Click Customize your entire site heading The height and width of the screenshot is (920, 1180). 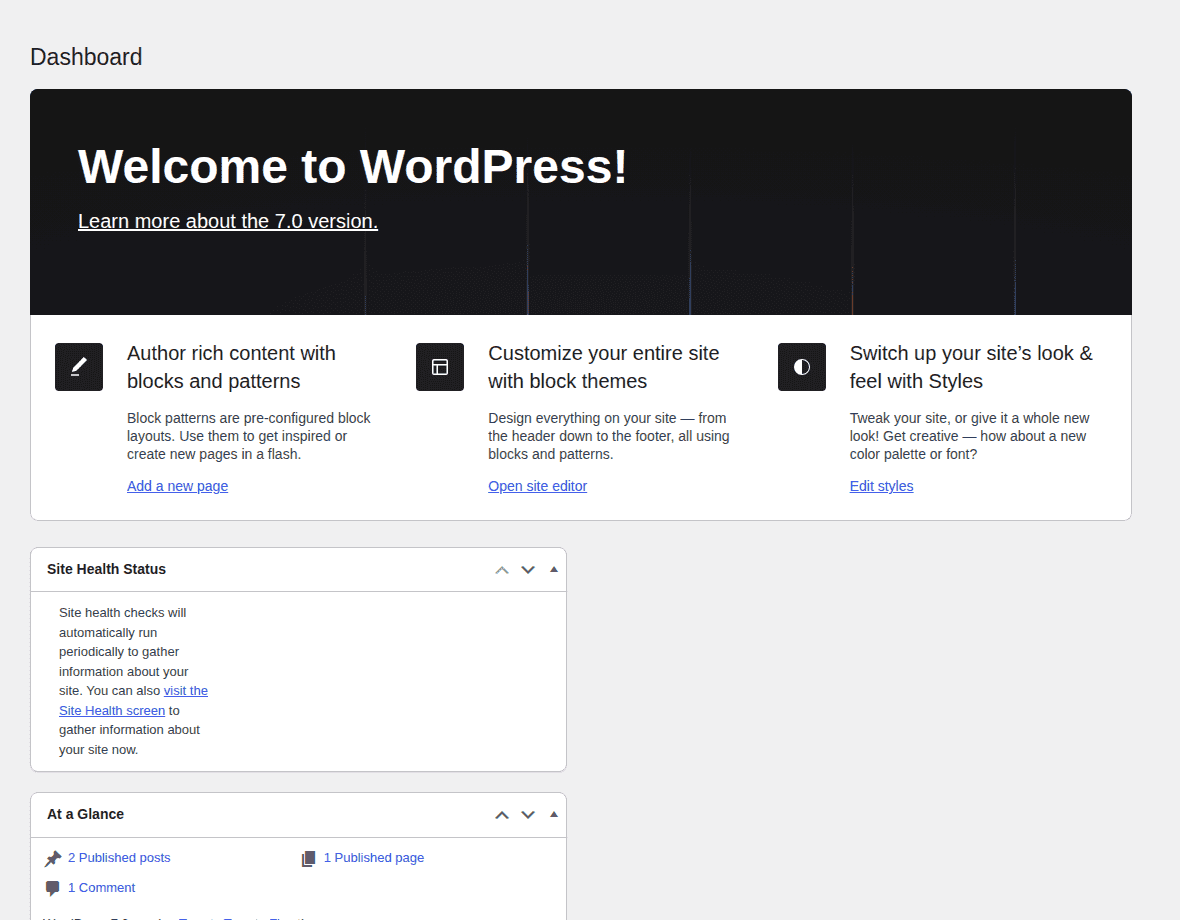[604, 367]
